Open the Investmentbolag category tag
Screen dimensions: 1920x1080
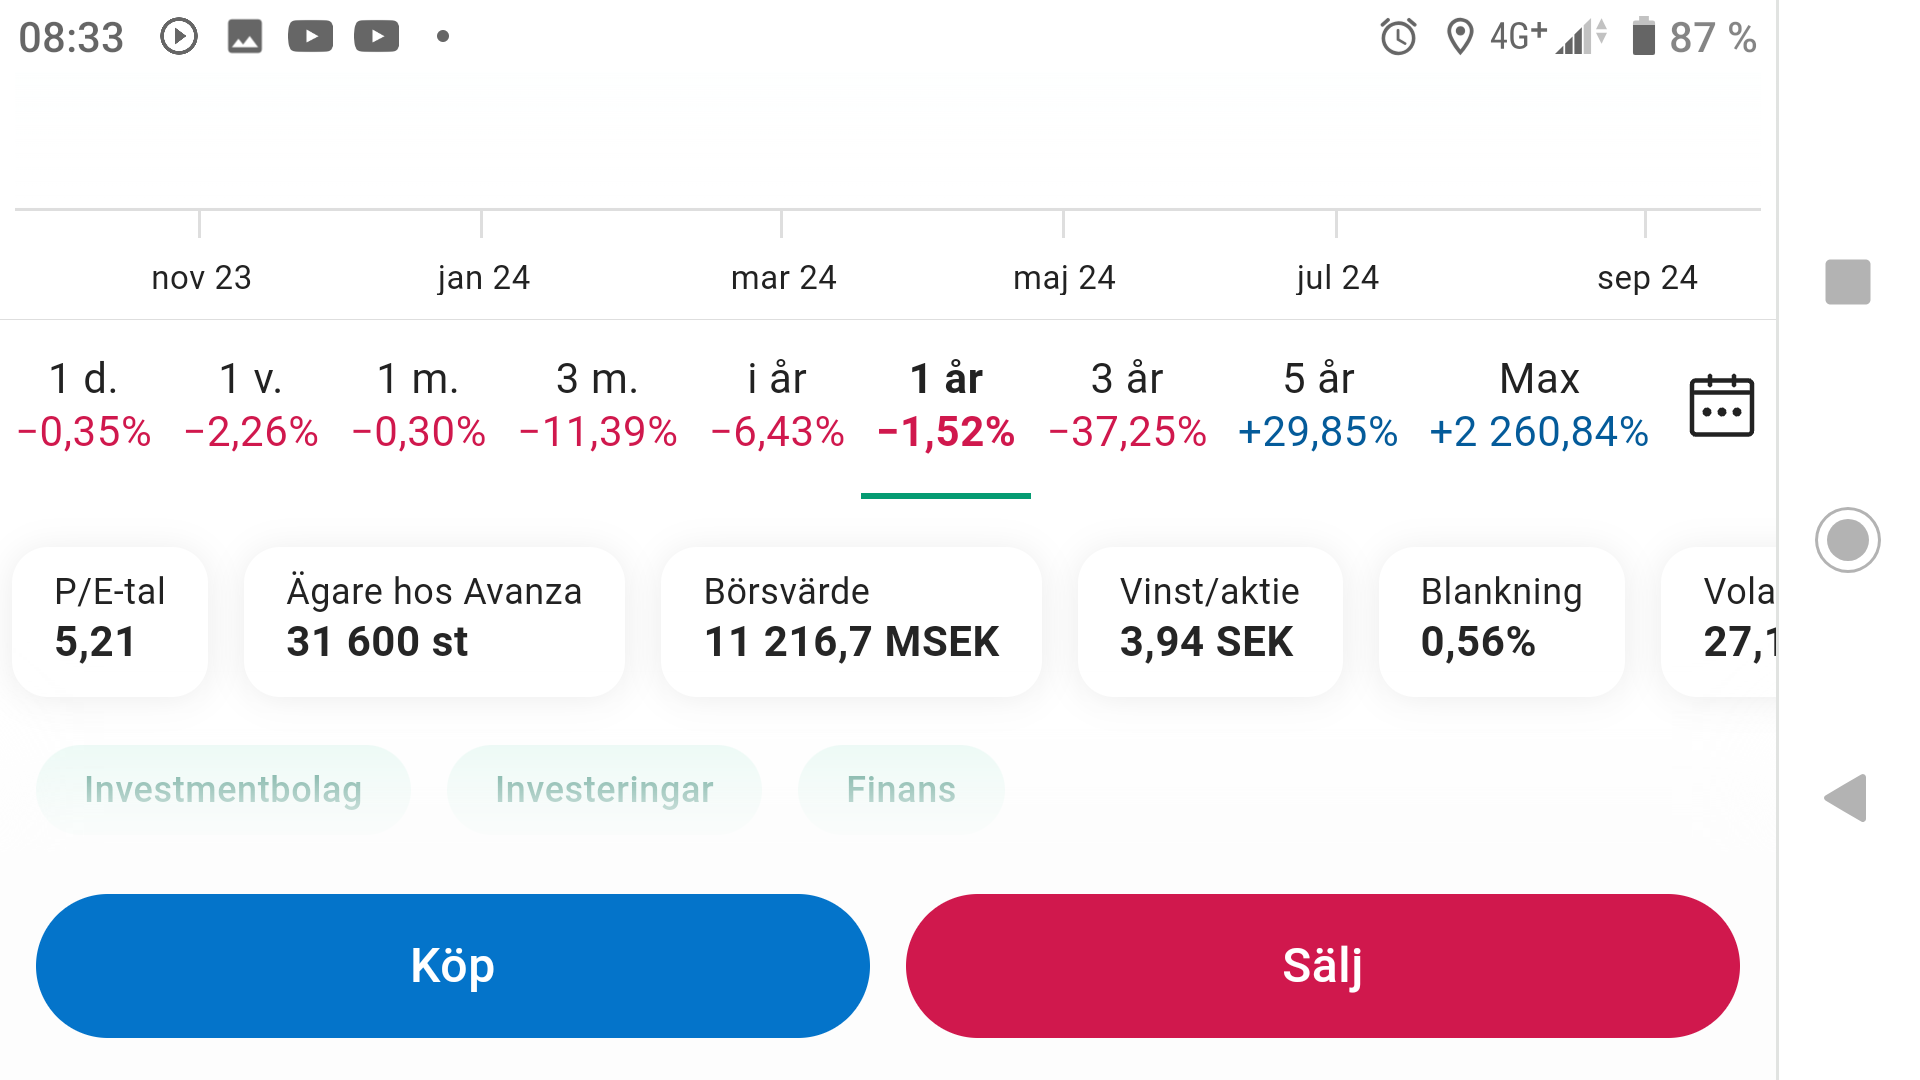click(x=223, y=790)
